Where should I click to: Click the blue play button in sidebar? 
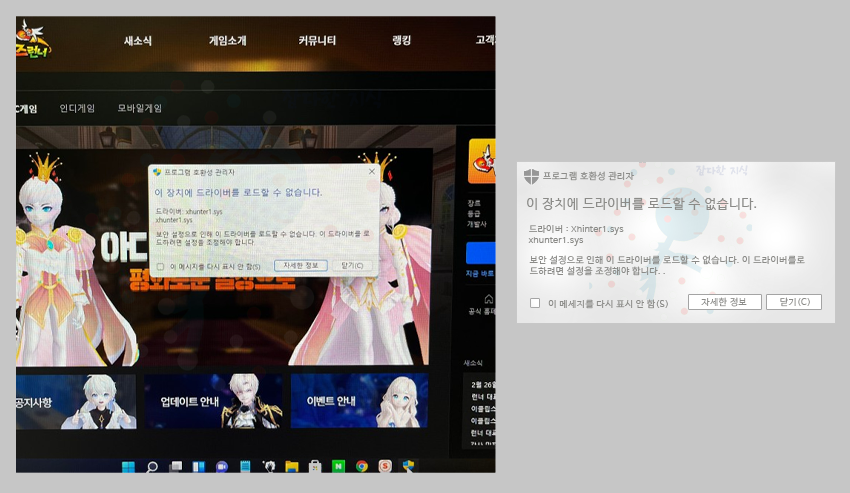coord(481,253)
